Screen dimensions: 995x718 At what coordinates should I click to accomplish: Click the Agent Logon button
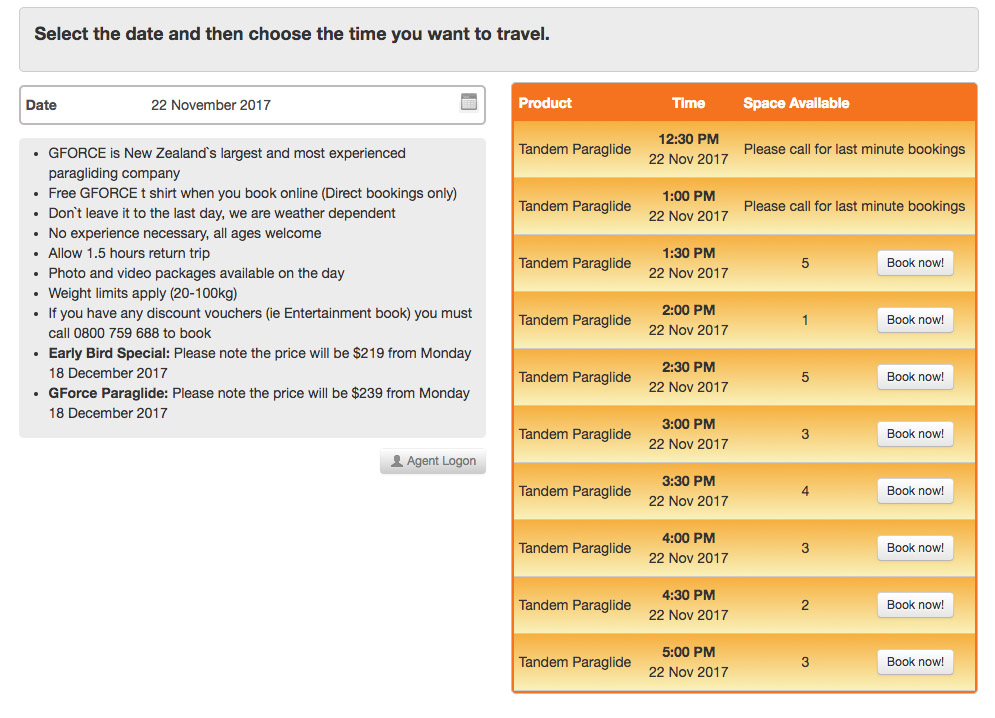point(433,461)
